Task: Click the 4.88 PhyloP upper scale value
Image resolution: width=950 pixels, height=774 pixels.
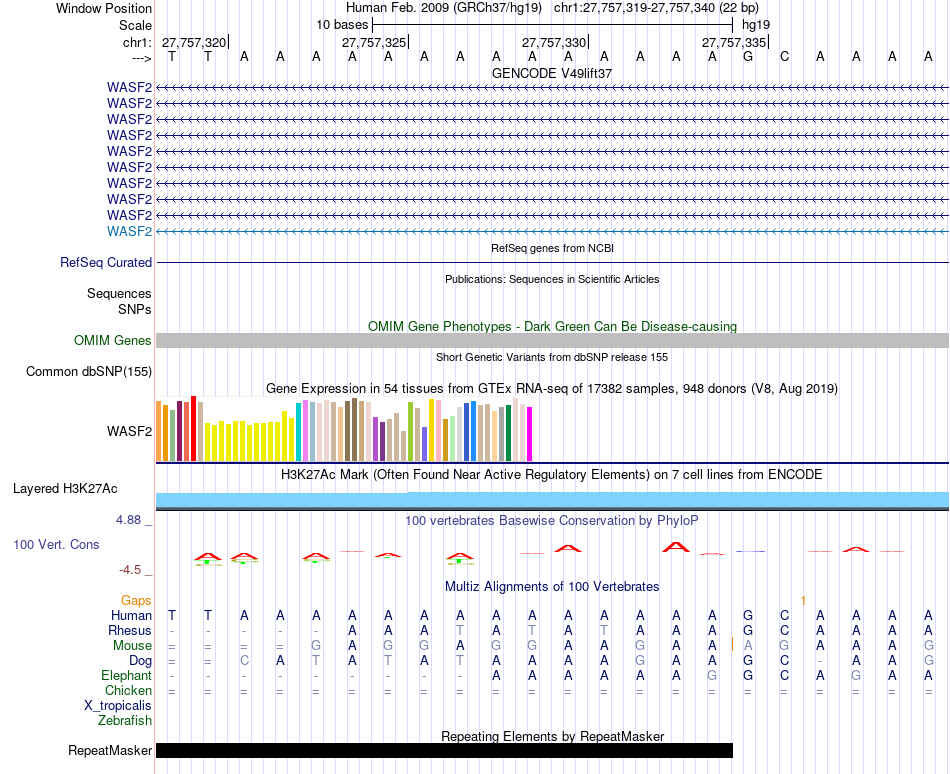Action: (x=128, y=520)
